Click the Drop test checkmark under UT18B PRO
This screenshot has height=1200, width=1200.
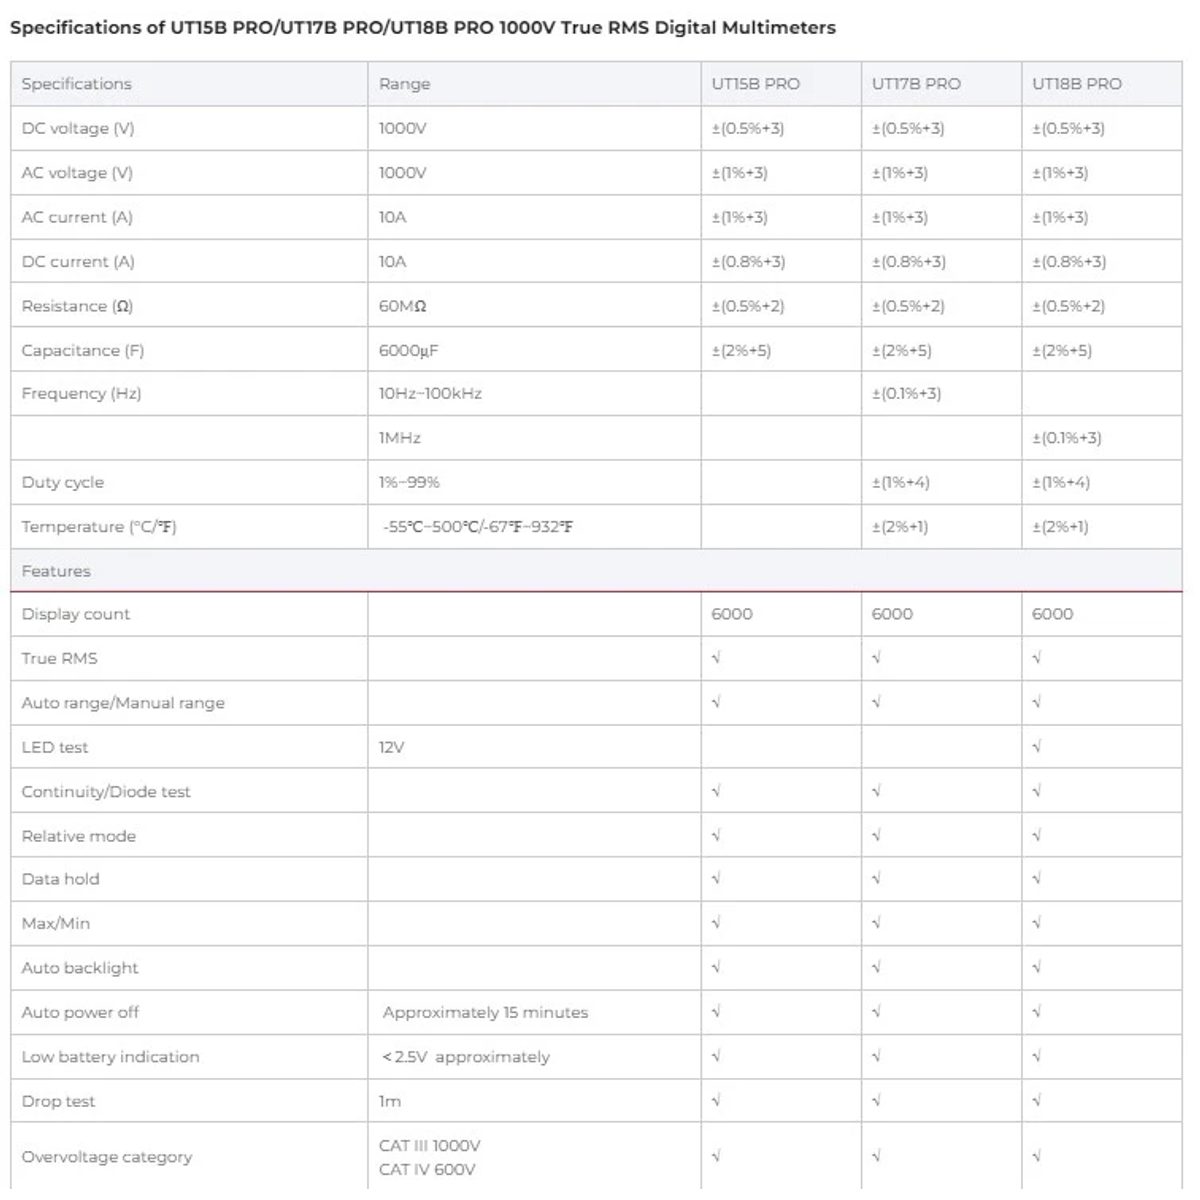point(1037,1101)
